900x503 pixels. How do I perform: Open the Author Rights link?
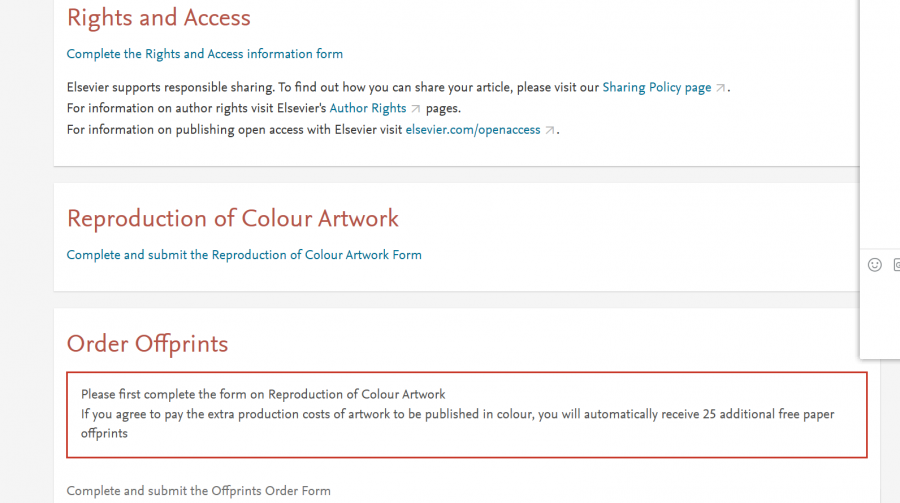click(368, 109)
